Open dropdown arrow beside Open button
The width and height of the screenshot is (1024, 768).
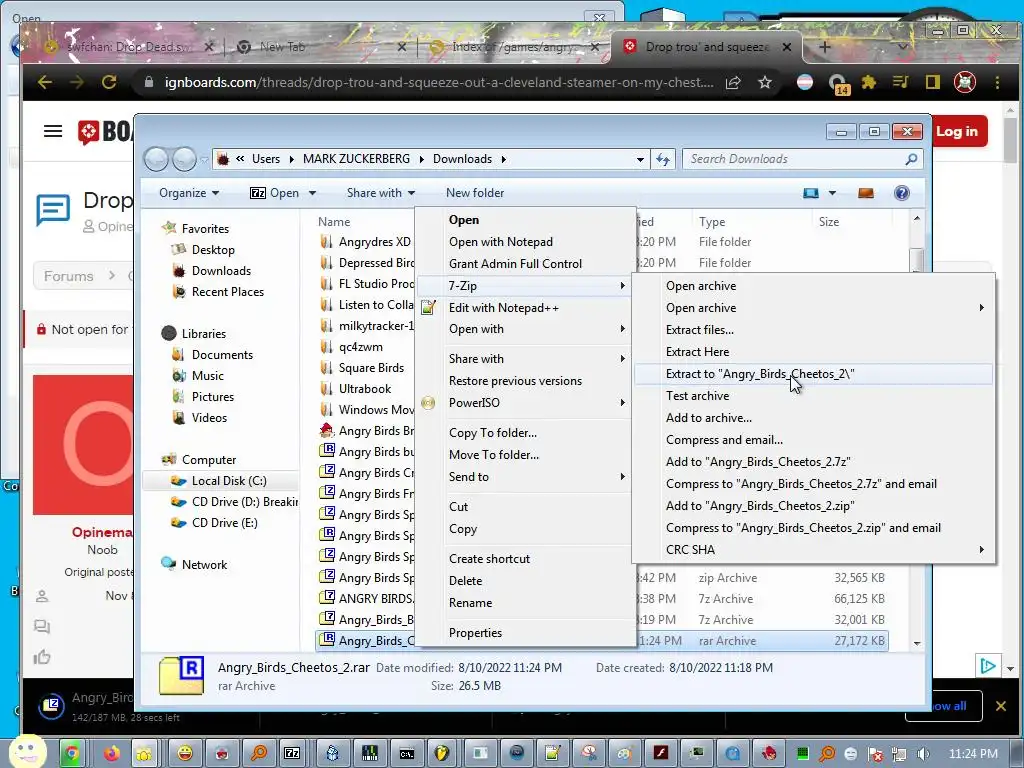[312, 193]
